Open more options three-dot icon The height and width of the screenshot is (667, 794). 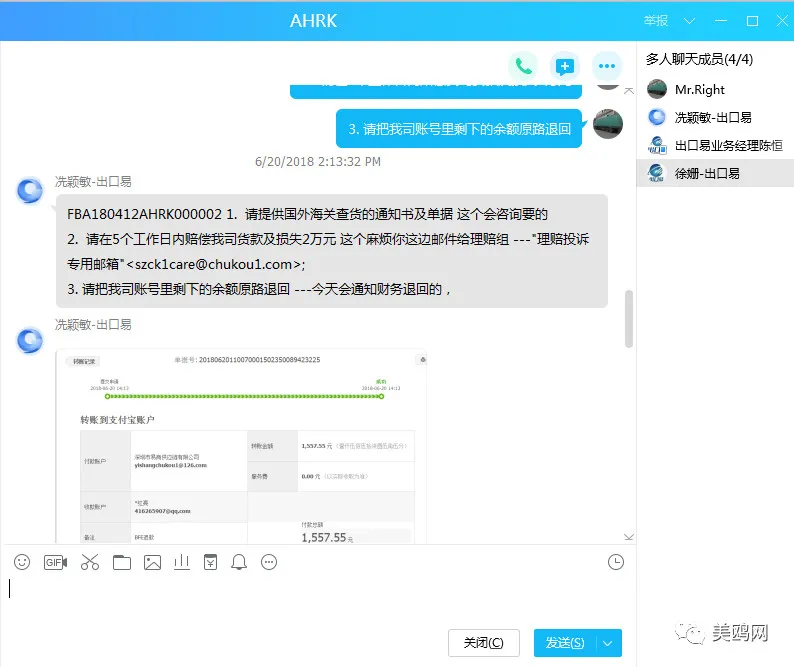[607, 66]
